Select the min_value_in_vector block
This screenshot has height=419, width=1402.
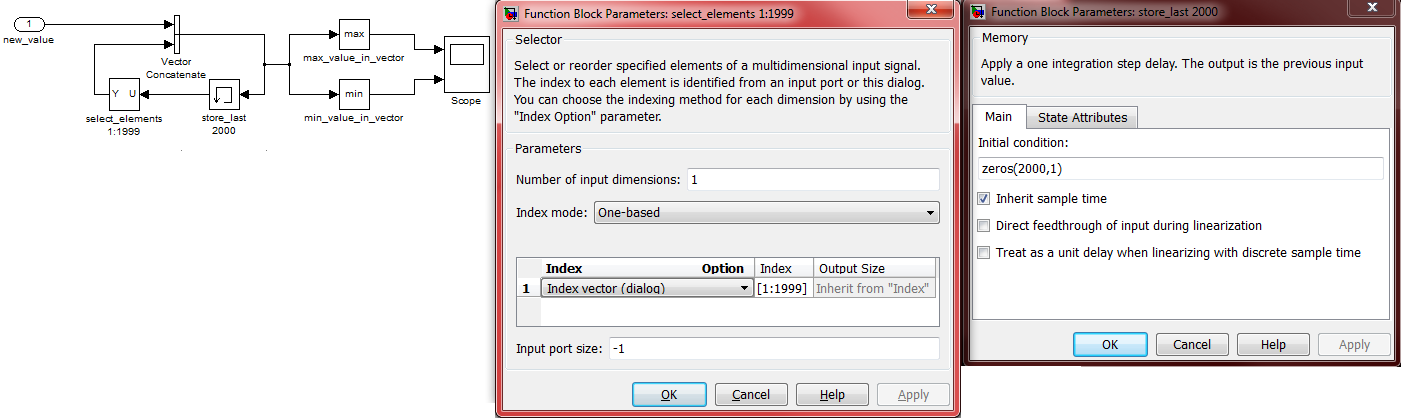pyautogui.click(x=353, y=95)
